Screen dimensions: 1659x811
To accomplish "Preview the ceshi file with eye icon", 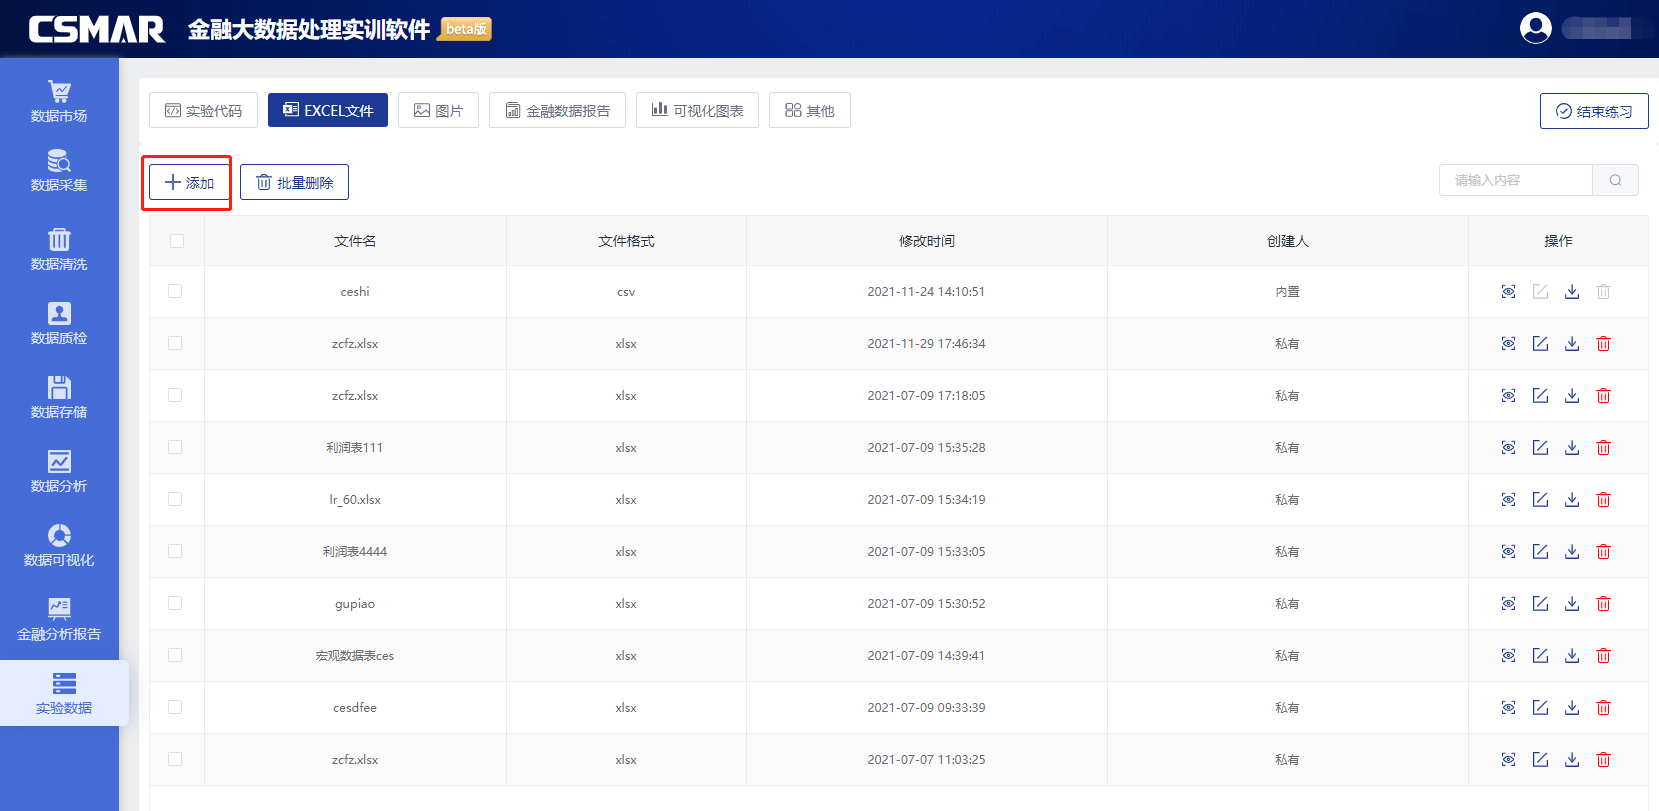I will click(x=1508, y=292).
